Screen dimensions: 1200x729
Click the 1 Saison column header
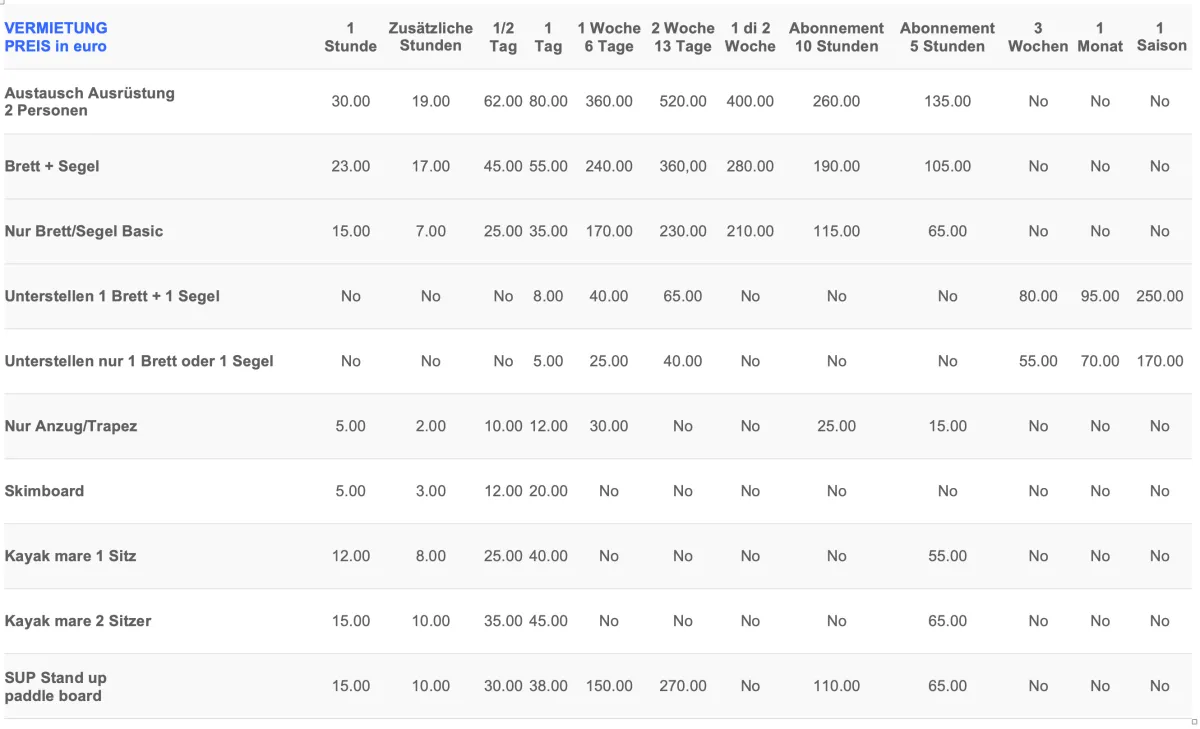tap(1161, 37)
